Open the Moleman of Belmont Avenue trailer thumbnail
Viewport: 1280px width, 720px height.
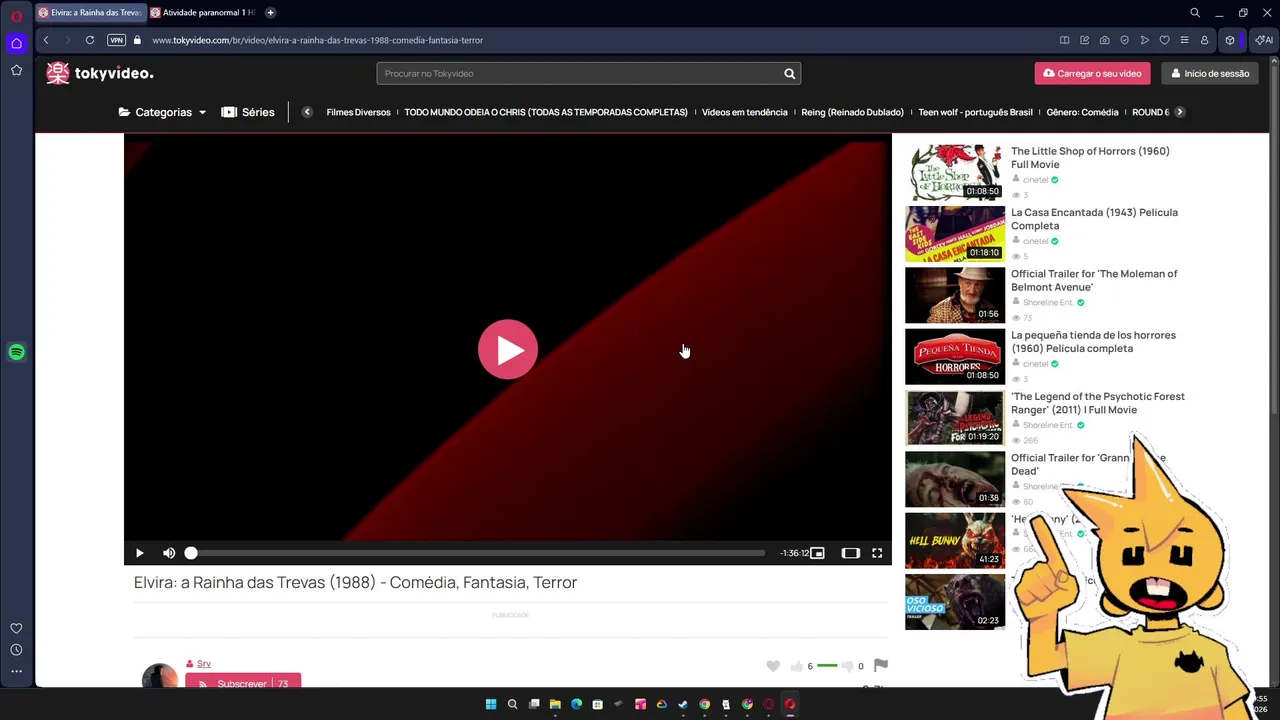pyautogui.click(x=955, y=295)
